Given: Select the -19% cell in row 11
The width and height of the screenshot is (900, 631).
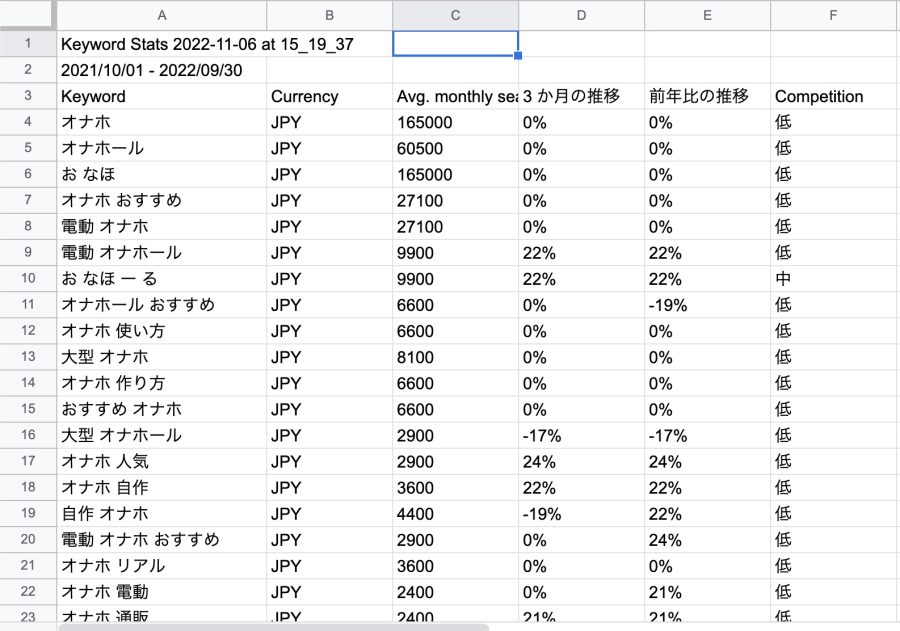Looking at the screenshot, I should click(707, 305).
